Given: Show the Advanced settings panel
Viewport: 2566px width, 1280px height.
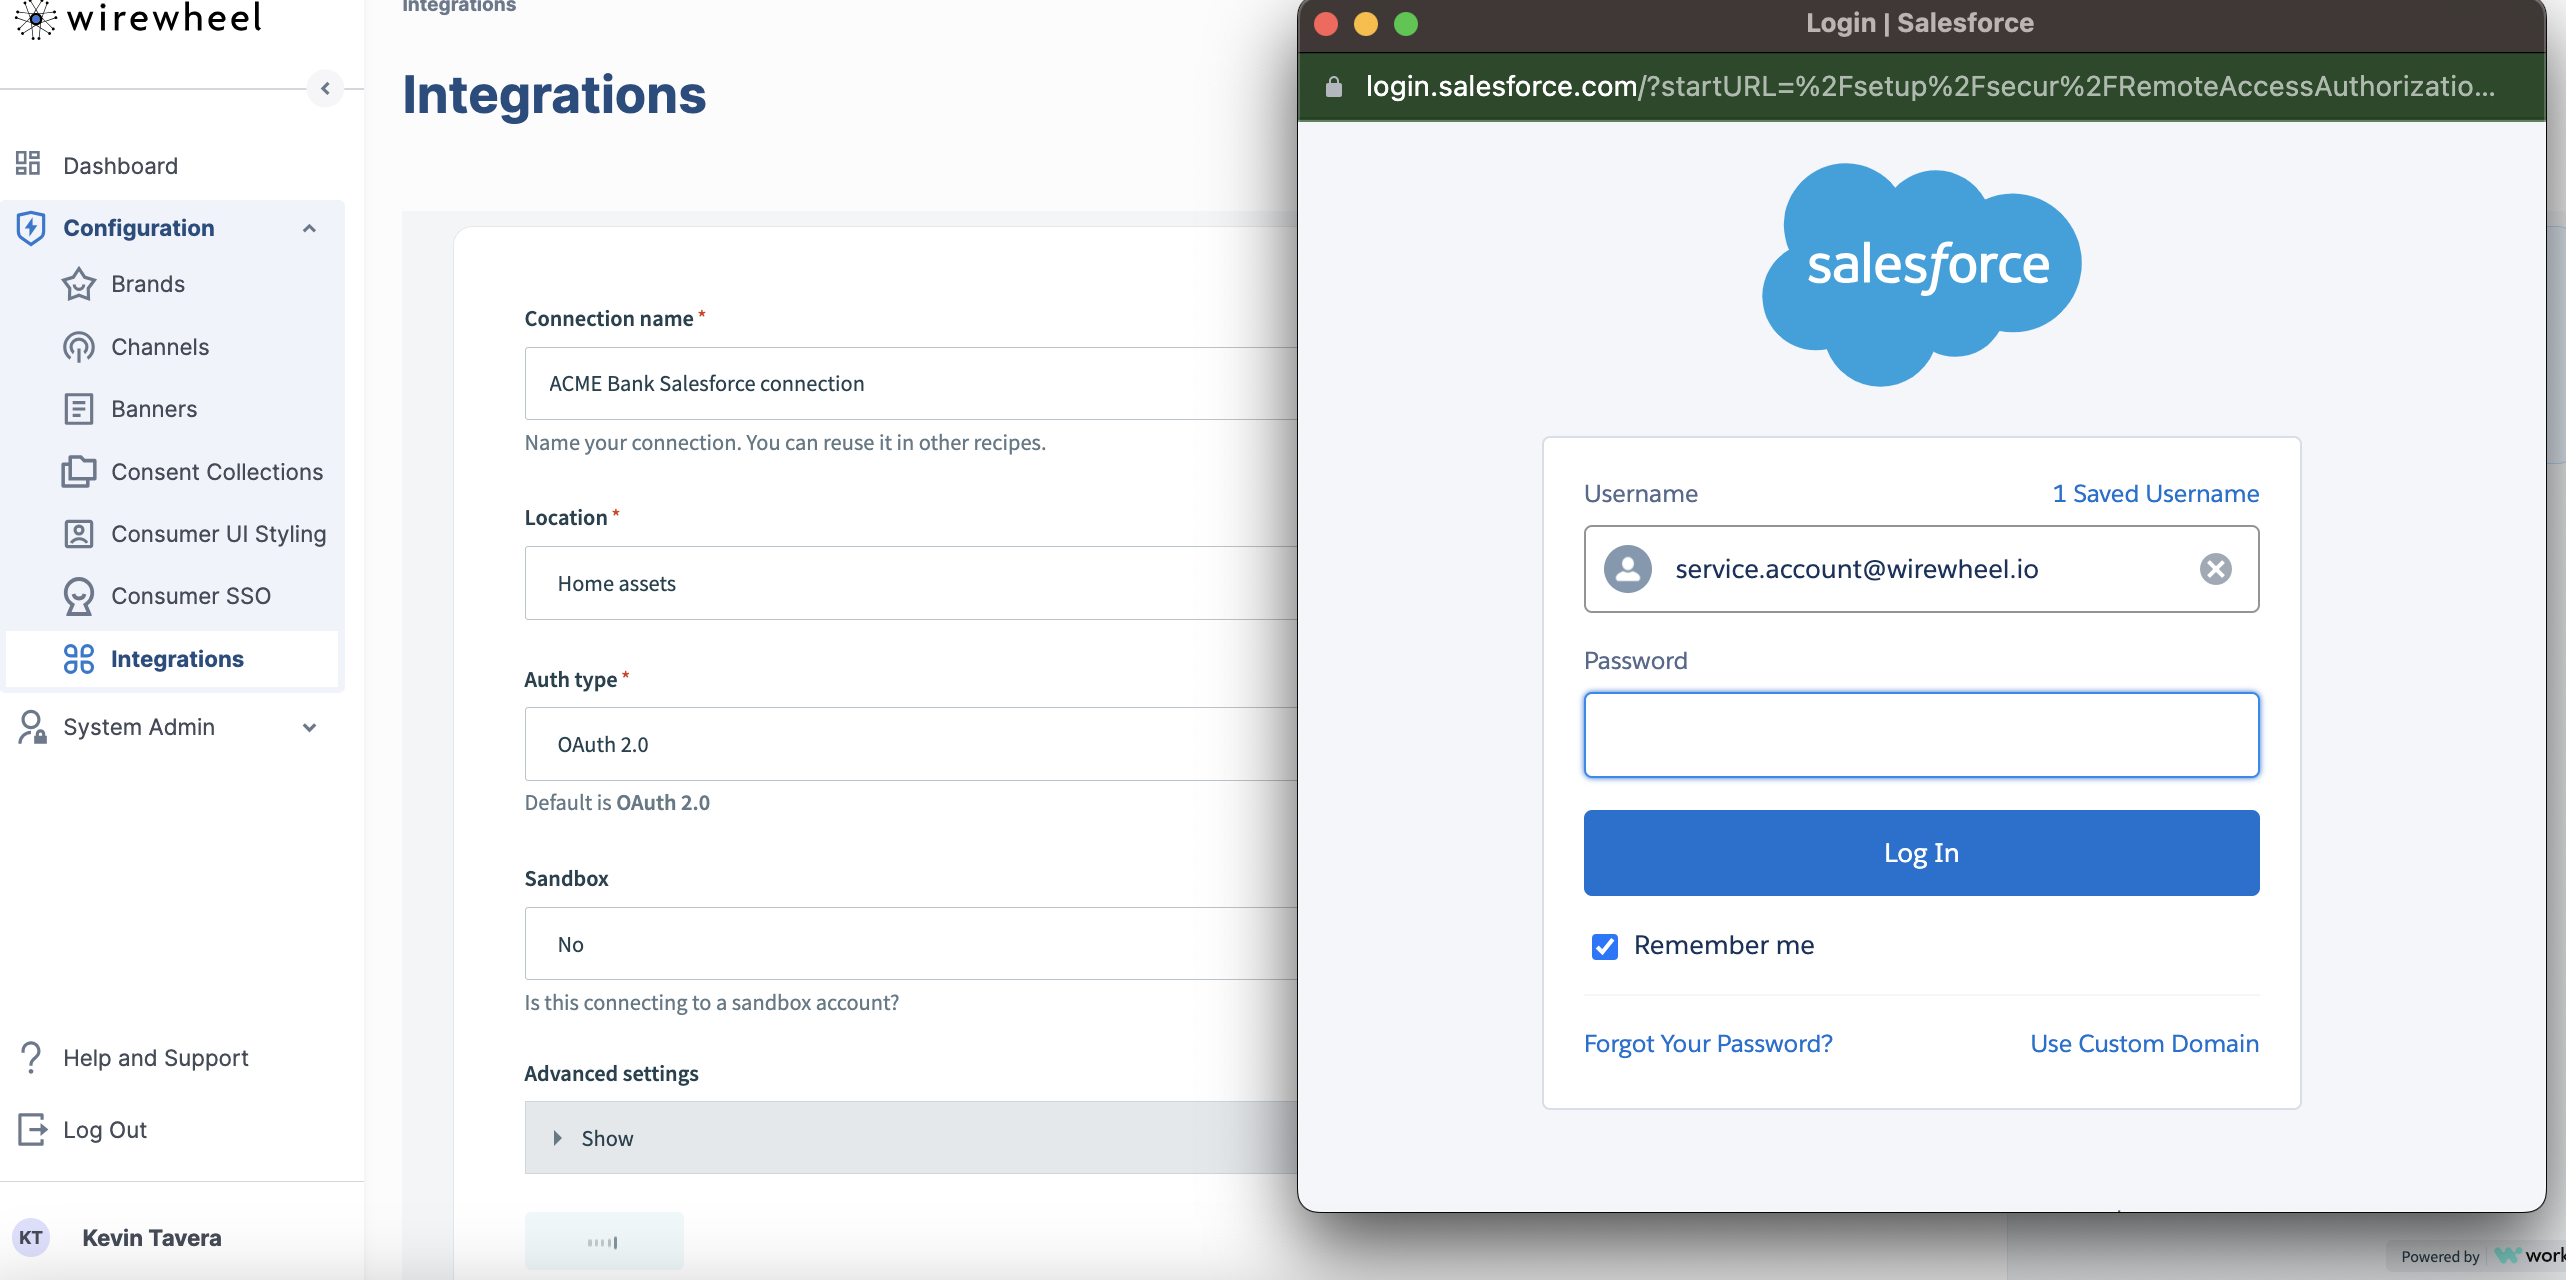Looking at the screenshot, I should (x=595, y=1138).
